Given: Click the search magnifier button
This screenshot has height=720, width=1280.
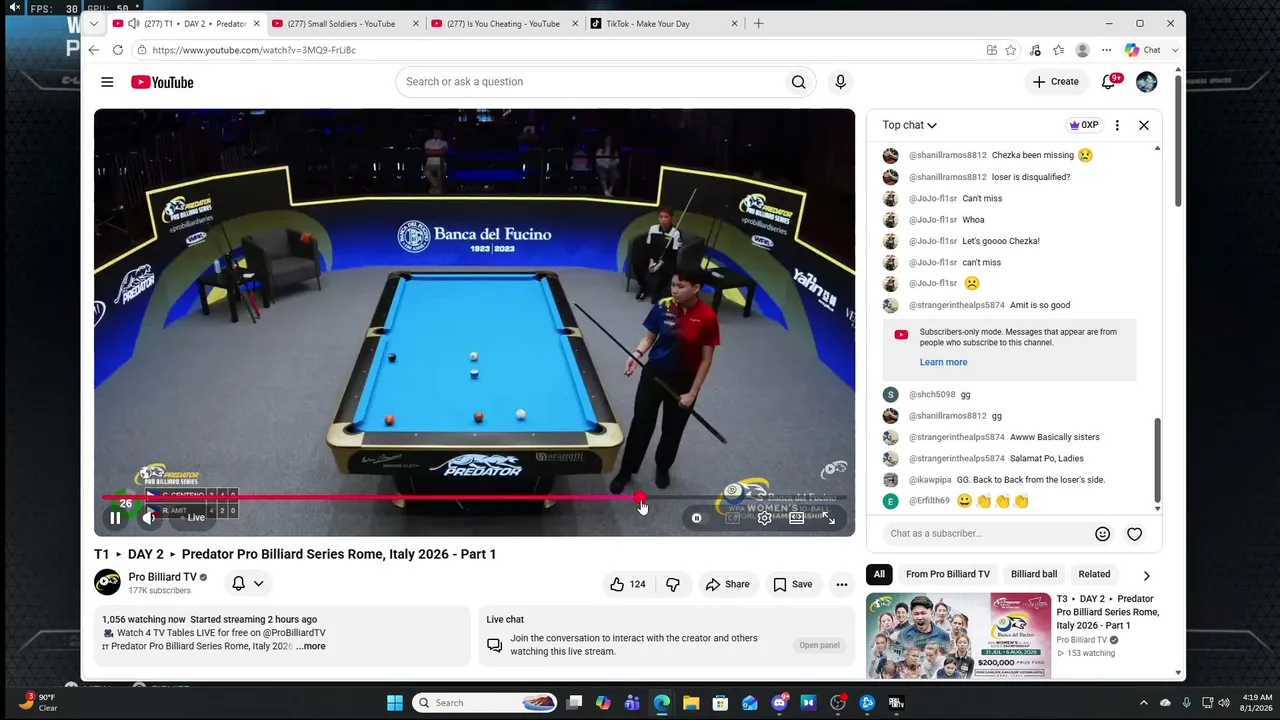Looking at the screenshot, I should point(798,82).
